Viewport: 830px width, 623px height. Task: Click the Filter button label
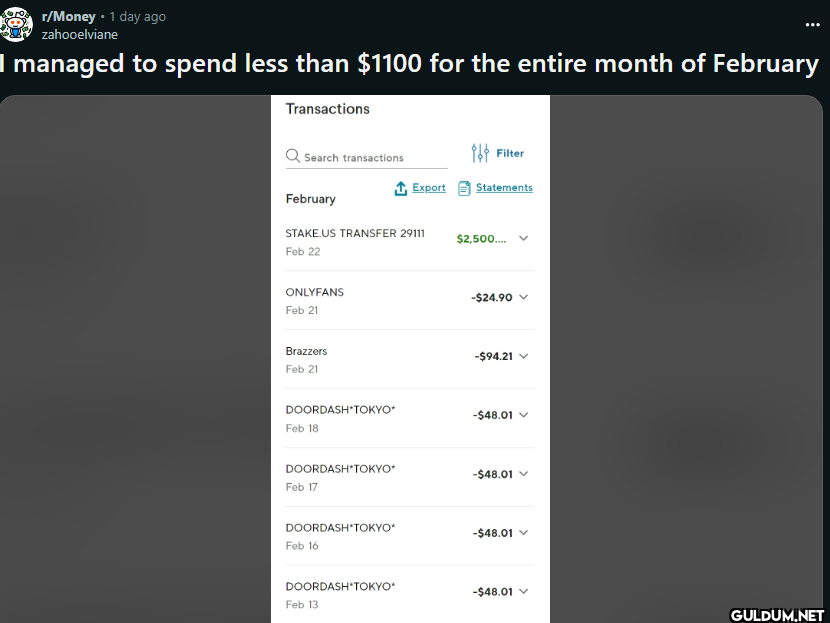click(510, 153)
